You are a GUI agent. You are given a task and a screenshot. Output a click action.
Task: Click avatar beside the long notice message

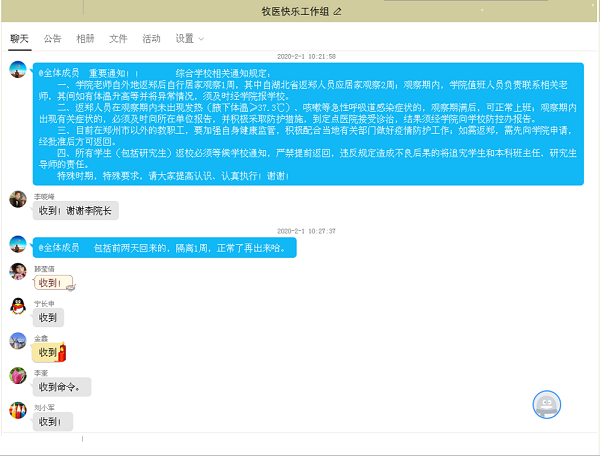coord(17,71)
